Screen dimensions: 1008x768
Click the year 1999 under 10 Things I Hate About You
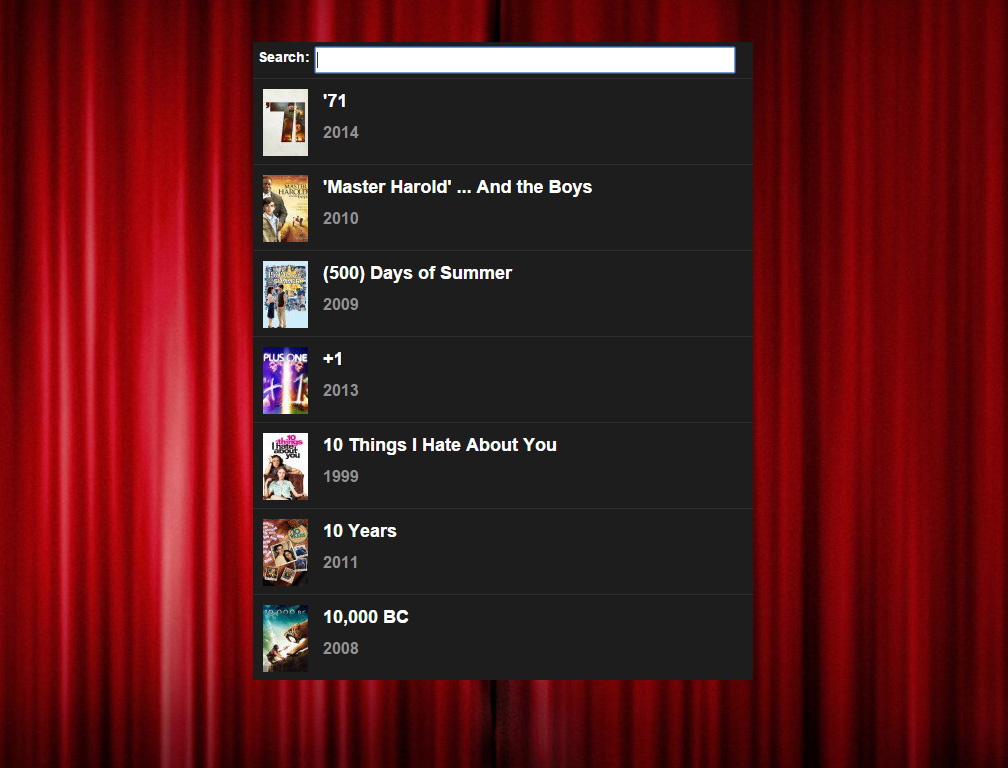point(341,476)
